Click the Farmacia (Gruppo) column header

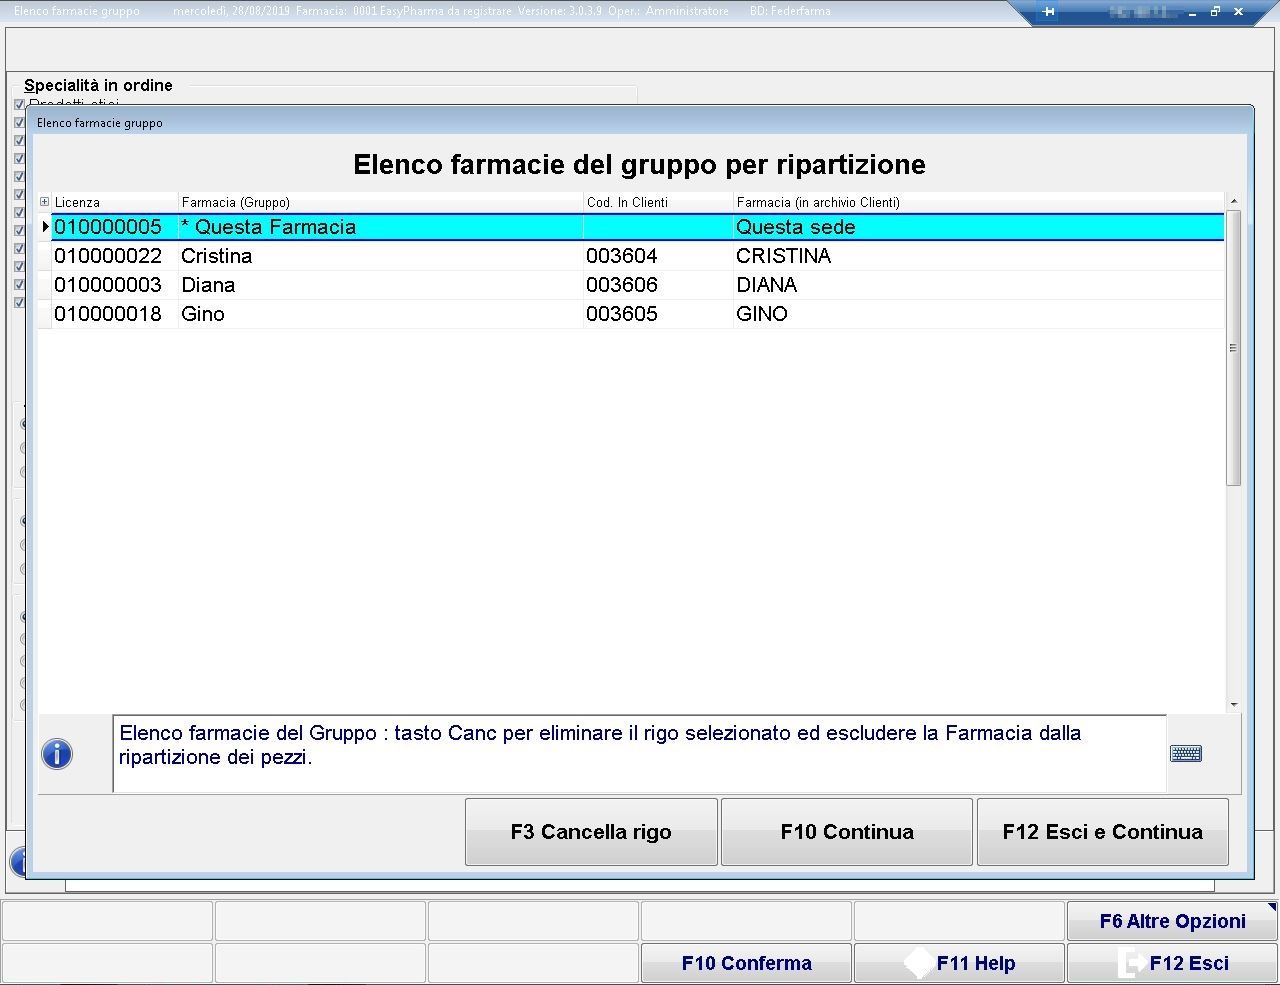pos(236,202)
